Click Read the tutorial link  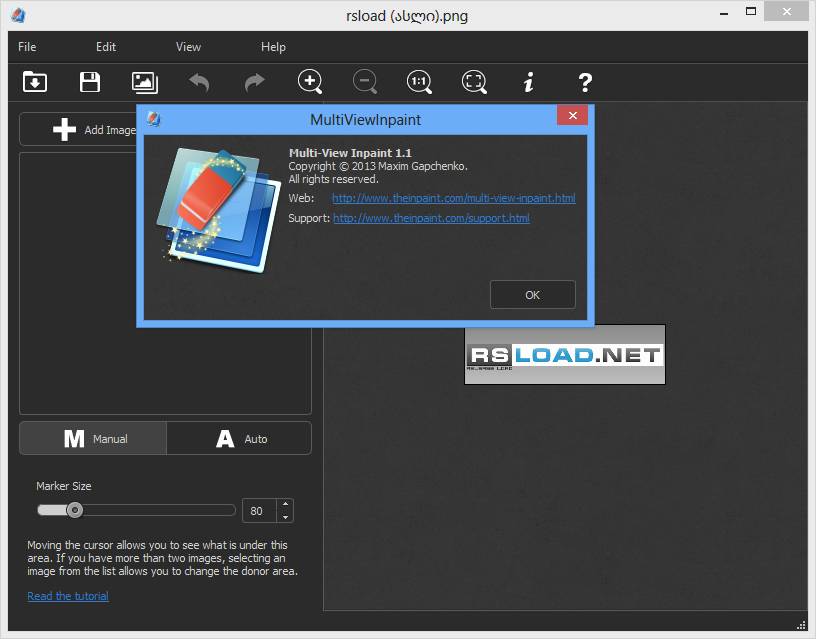click(68, 596)
